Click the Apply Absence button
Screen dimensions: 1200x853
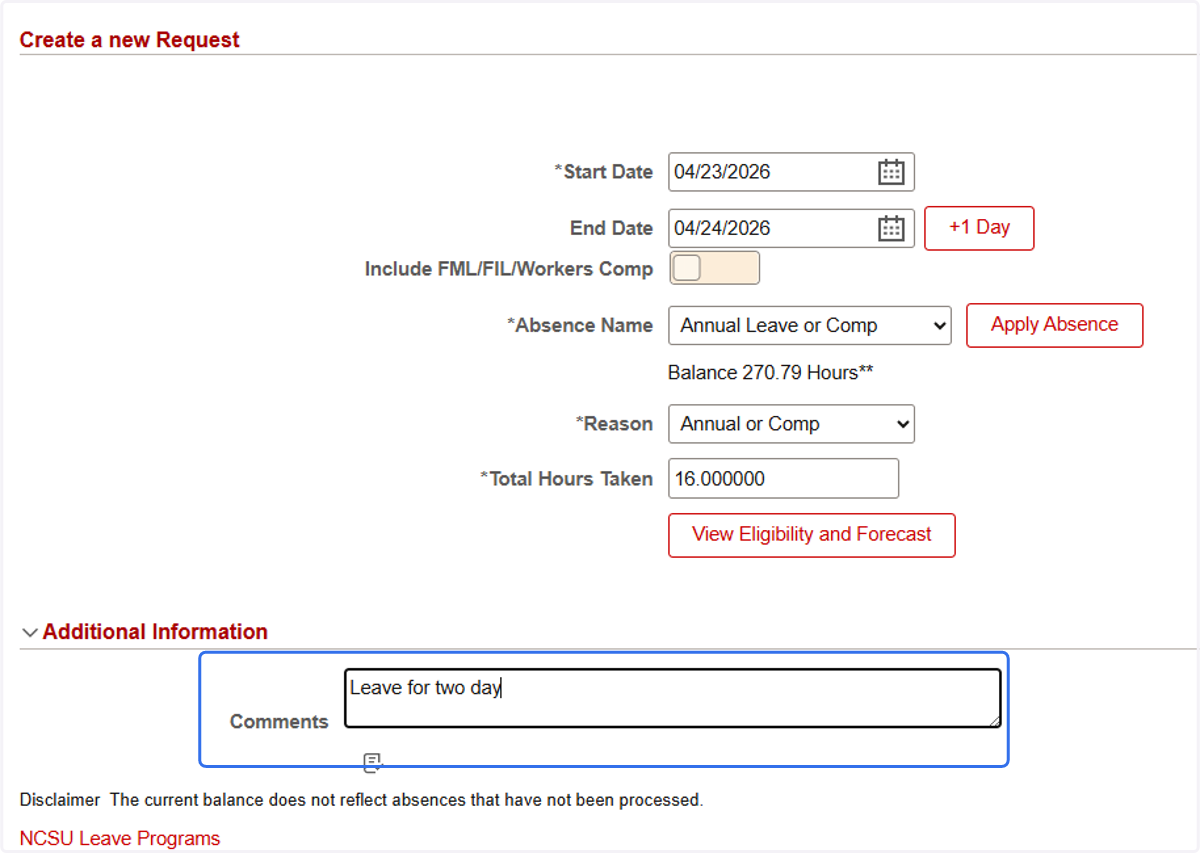point(1054,325)
